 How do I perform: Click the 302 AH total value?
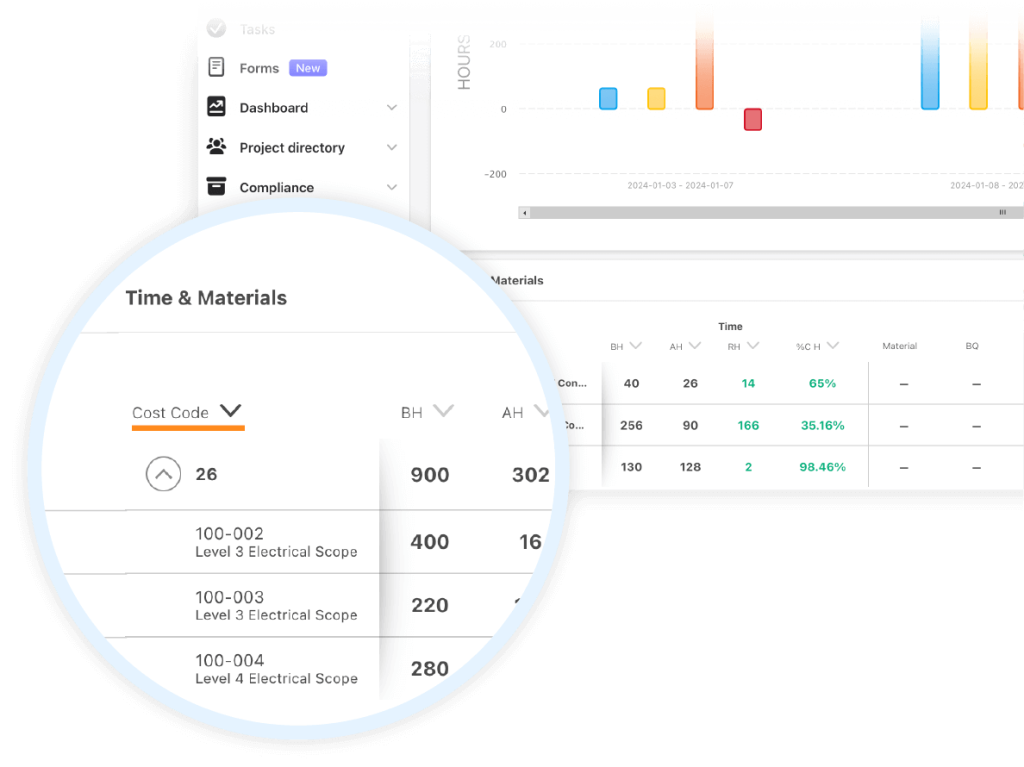(x=531, y=475)
